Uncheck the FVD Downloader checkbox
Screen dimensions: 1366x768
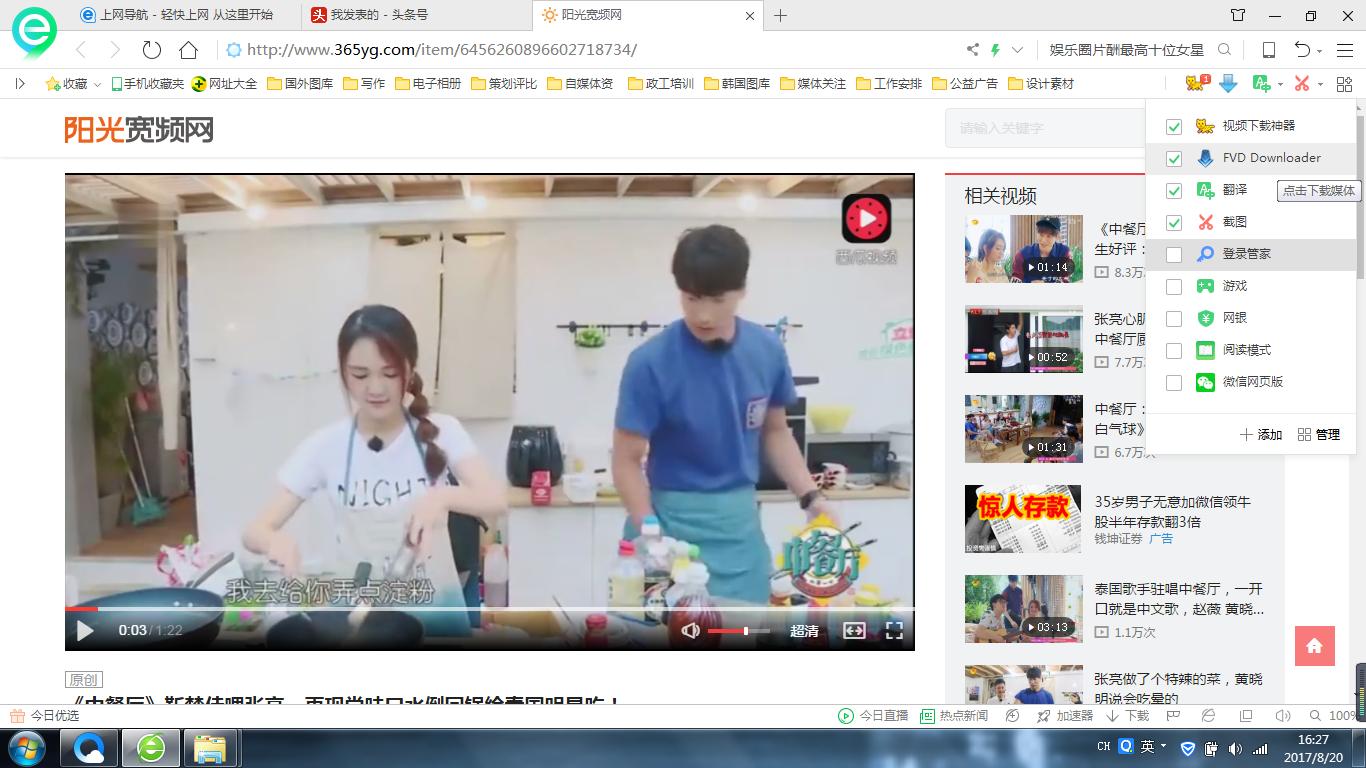(x=1174, y=158)
